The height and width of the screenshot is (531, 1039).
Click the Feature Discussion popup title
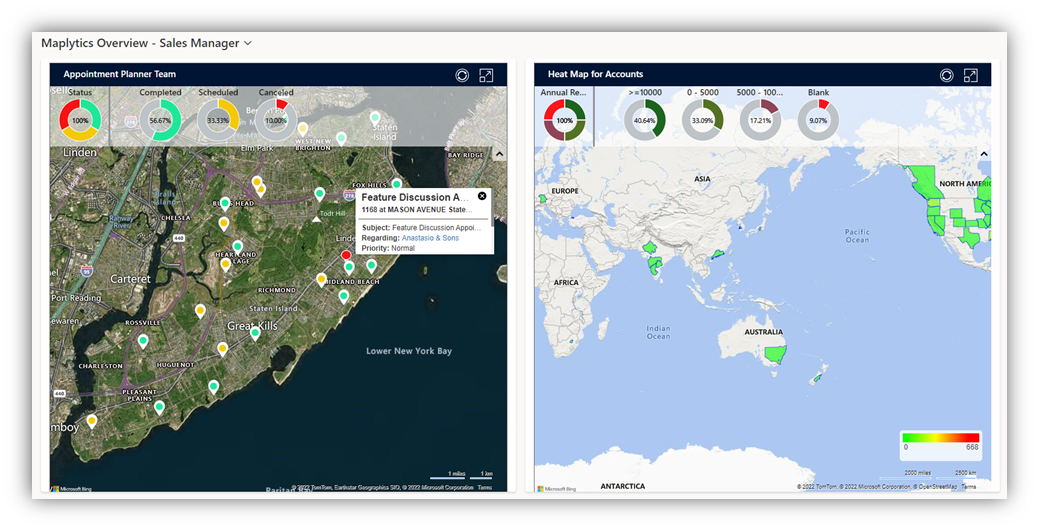coord(415,198)
